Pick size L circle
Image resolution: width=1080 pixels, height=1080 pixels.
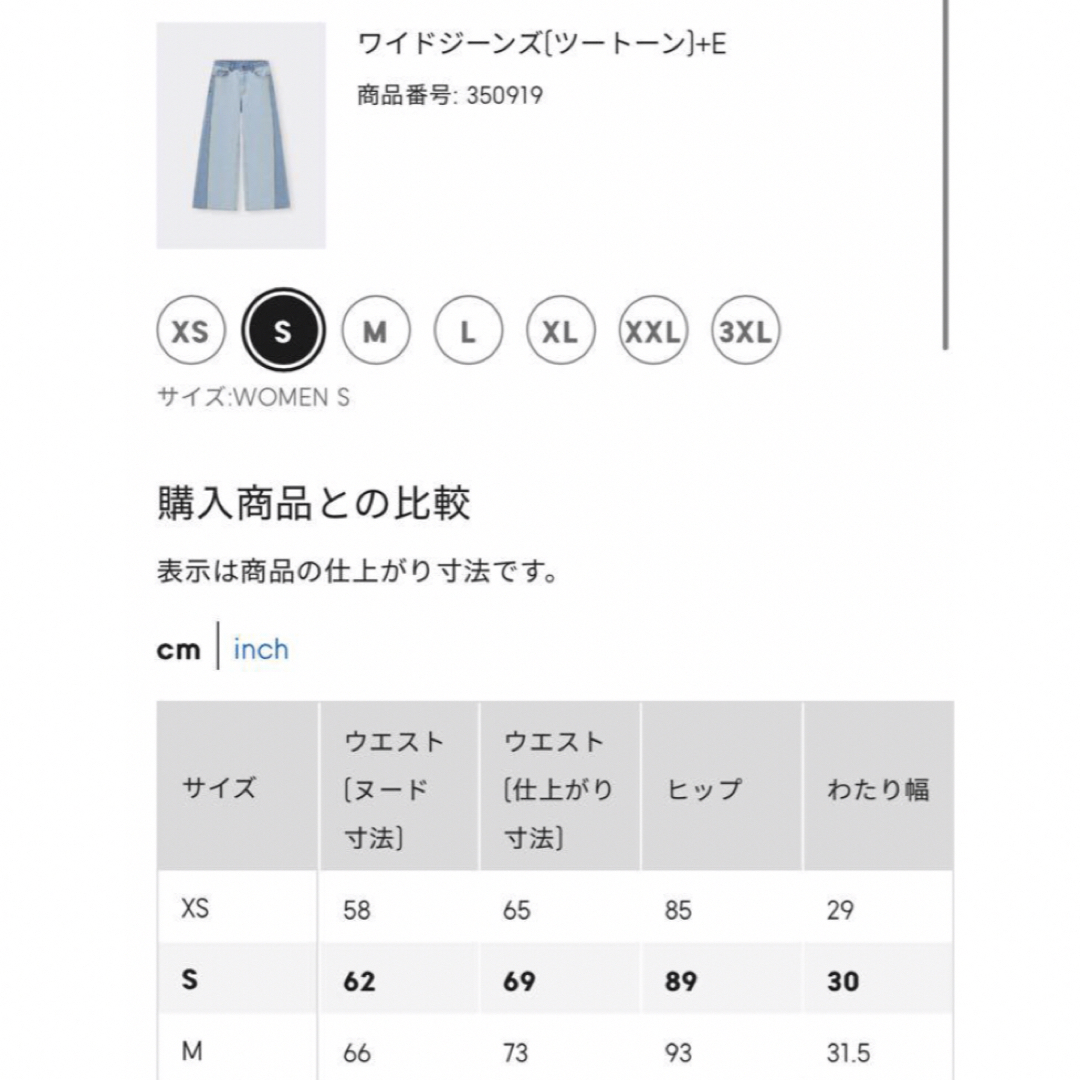click(468, 331)
